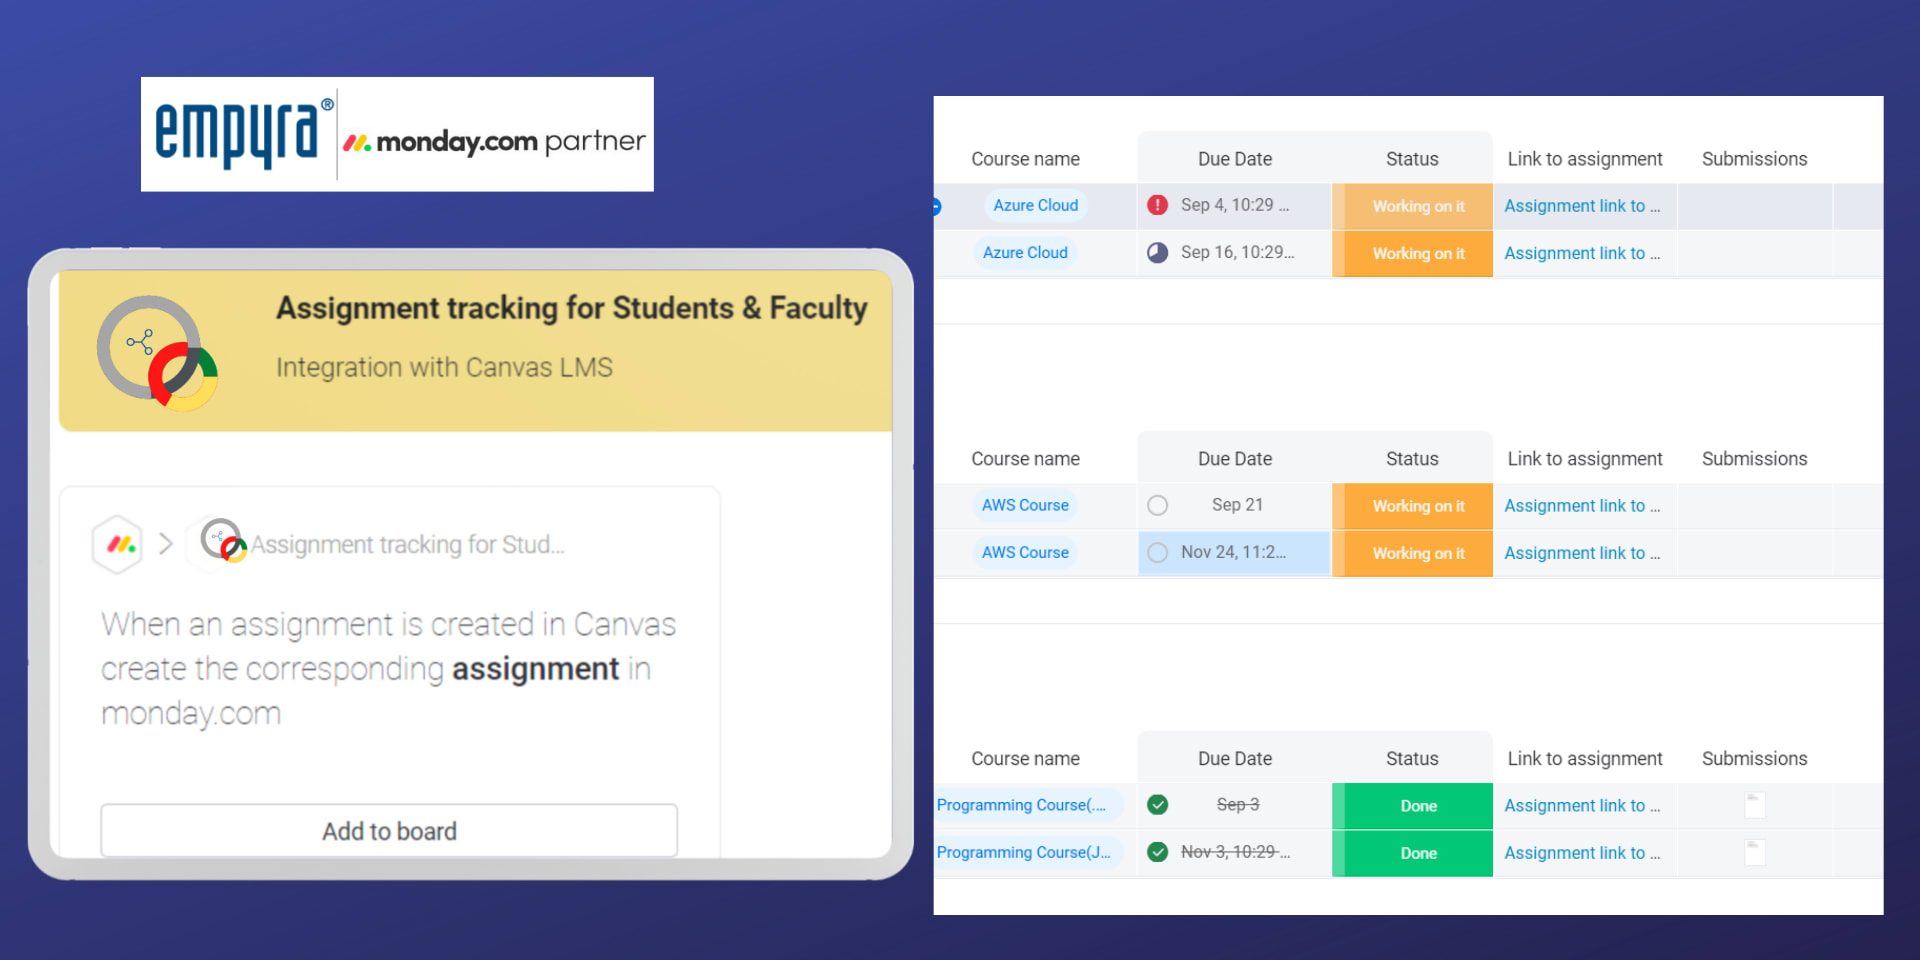1920x960 pixels.
Task: Toggle empty circle next to Sep 21
Action: (1157, 505)
